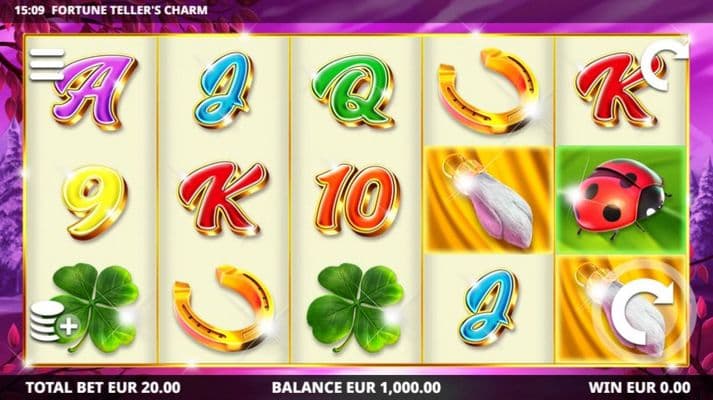The height and width of the screenshot is (400, 713).
Task: Open the coin stack bet settings icon
Action: coord(55,322)
